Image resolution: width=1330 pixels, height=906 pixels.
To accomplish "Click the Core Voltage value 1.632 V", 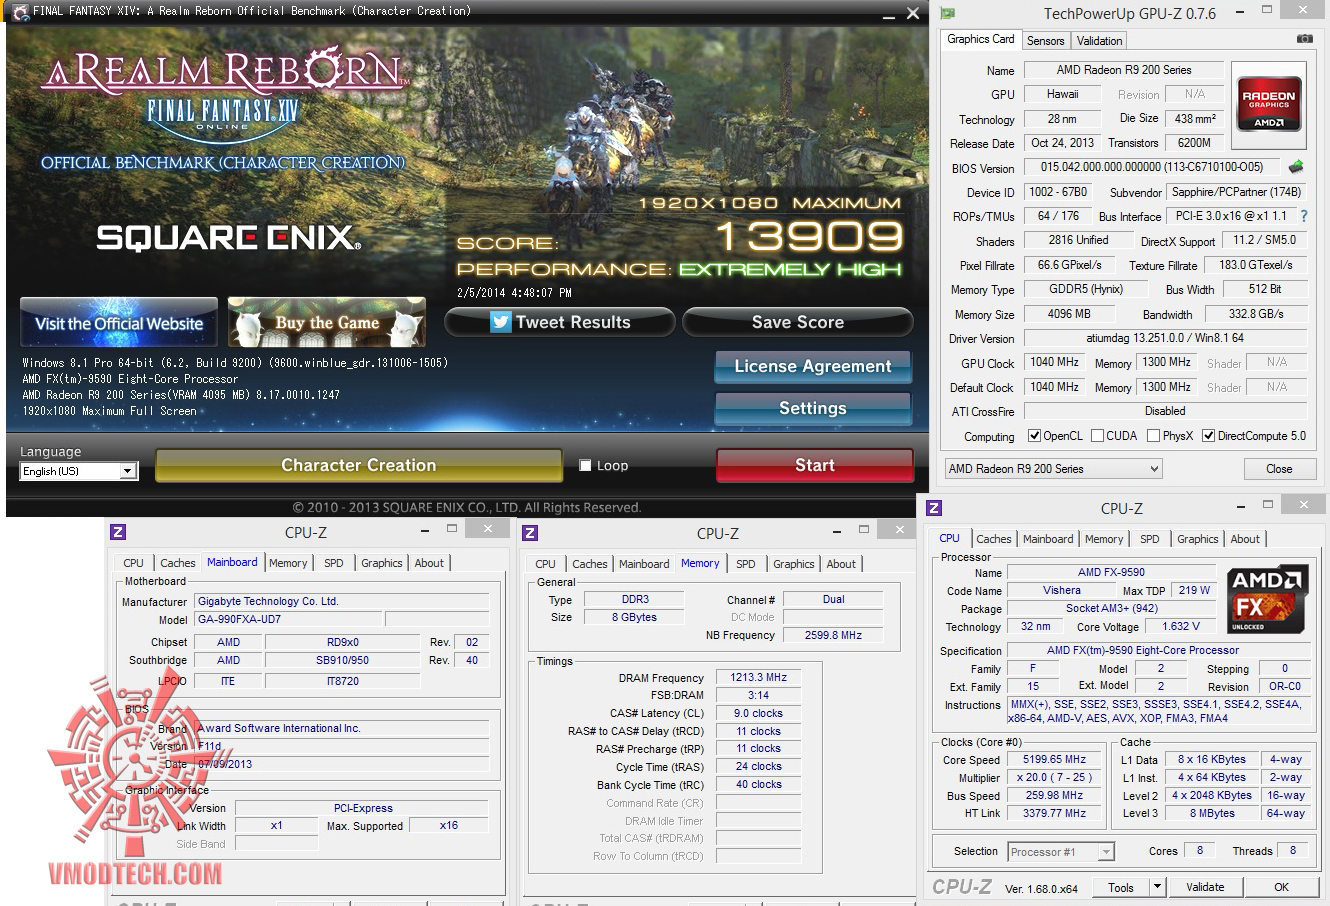I will click(x=1181, y=627).
